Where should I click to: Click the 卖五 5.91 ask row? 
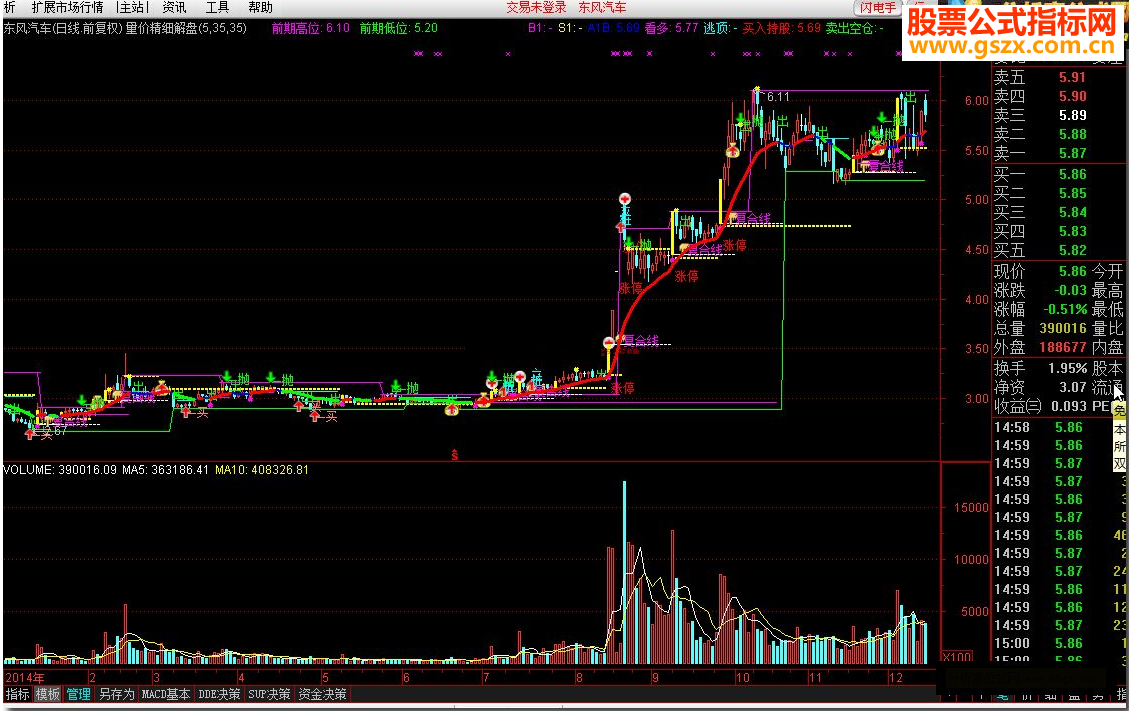tap(1040, 77)
